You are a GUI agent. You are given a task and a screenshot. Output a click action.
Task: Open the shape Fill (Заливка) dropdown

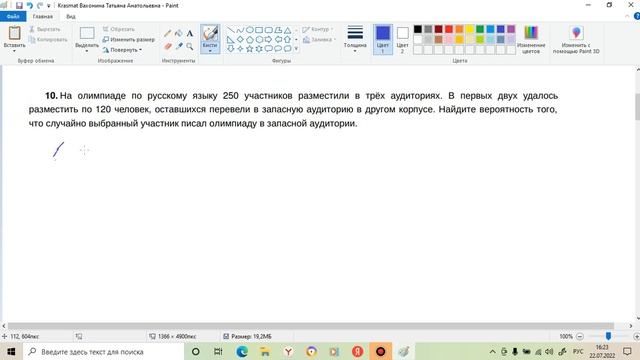[x=319, y=40]
